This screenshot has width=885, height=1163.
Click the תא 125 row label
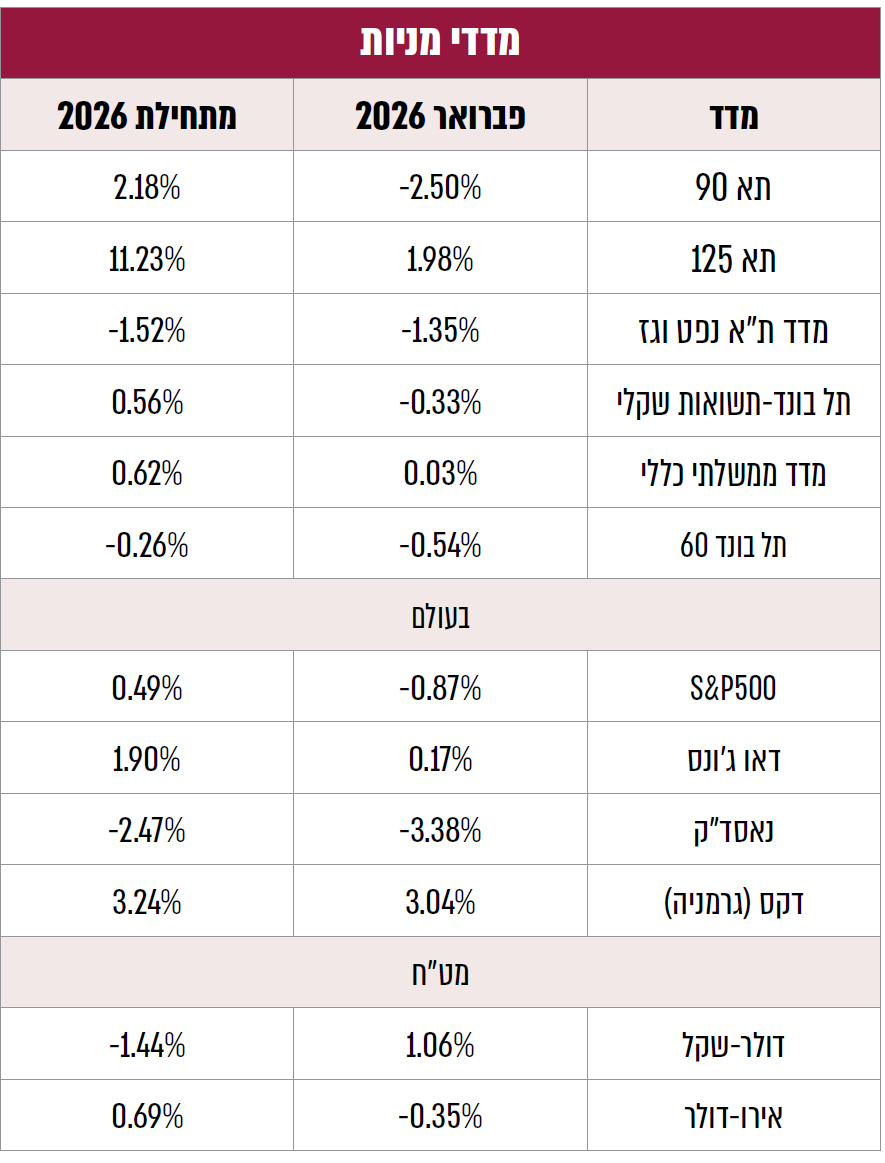pyautogui.click(x=734, y=260)
